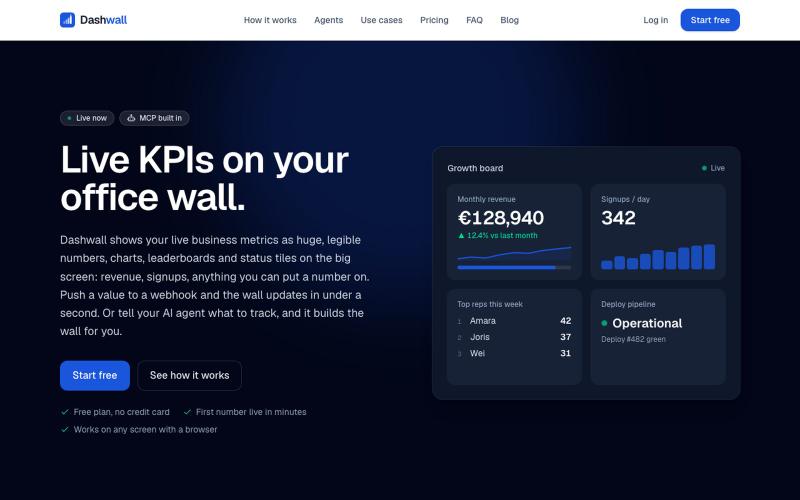Click the green Operational status dot
Image resolution: width=800 pixels, height=500 pixels.
tap(604, 323)
